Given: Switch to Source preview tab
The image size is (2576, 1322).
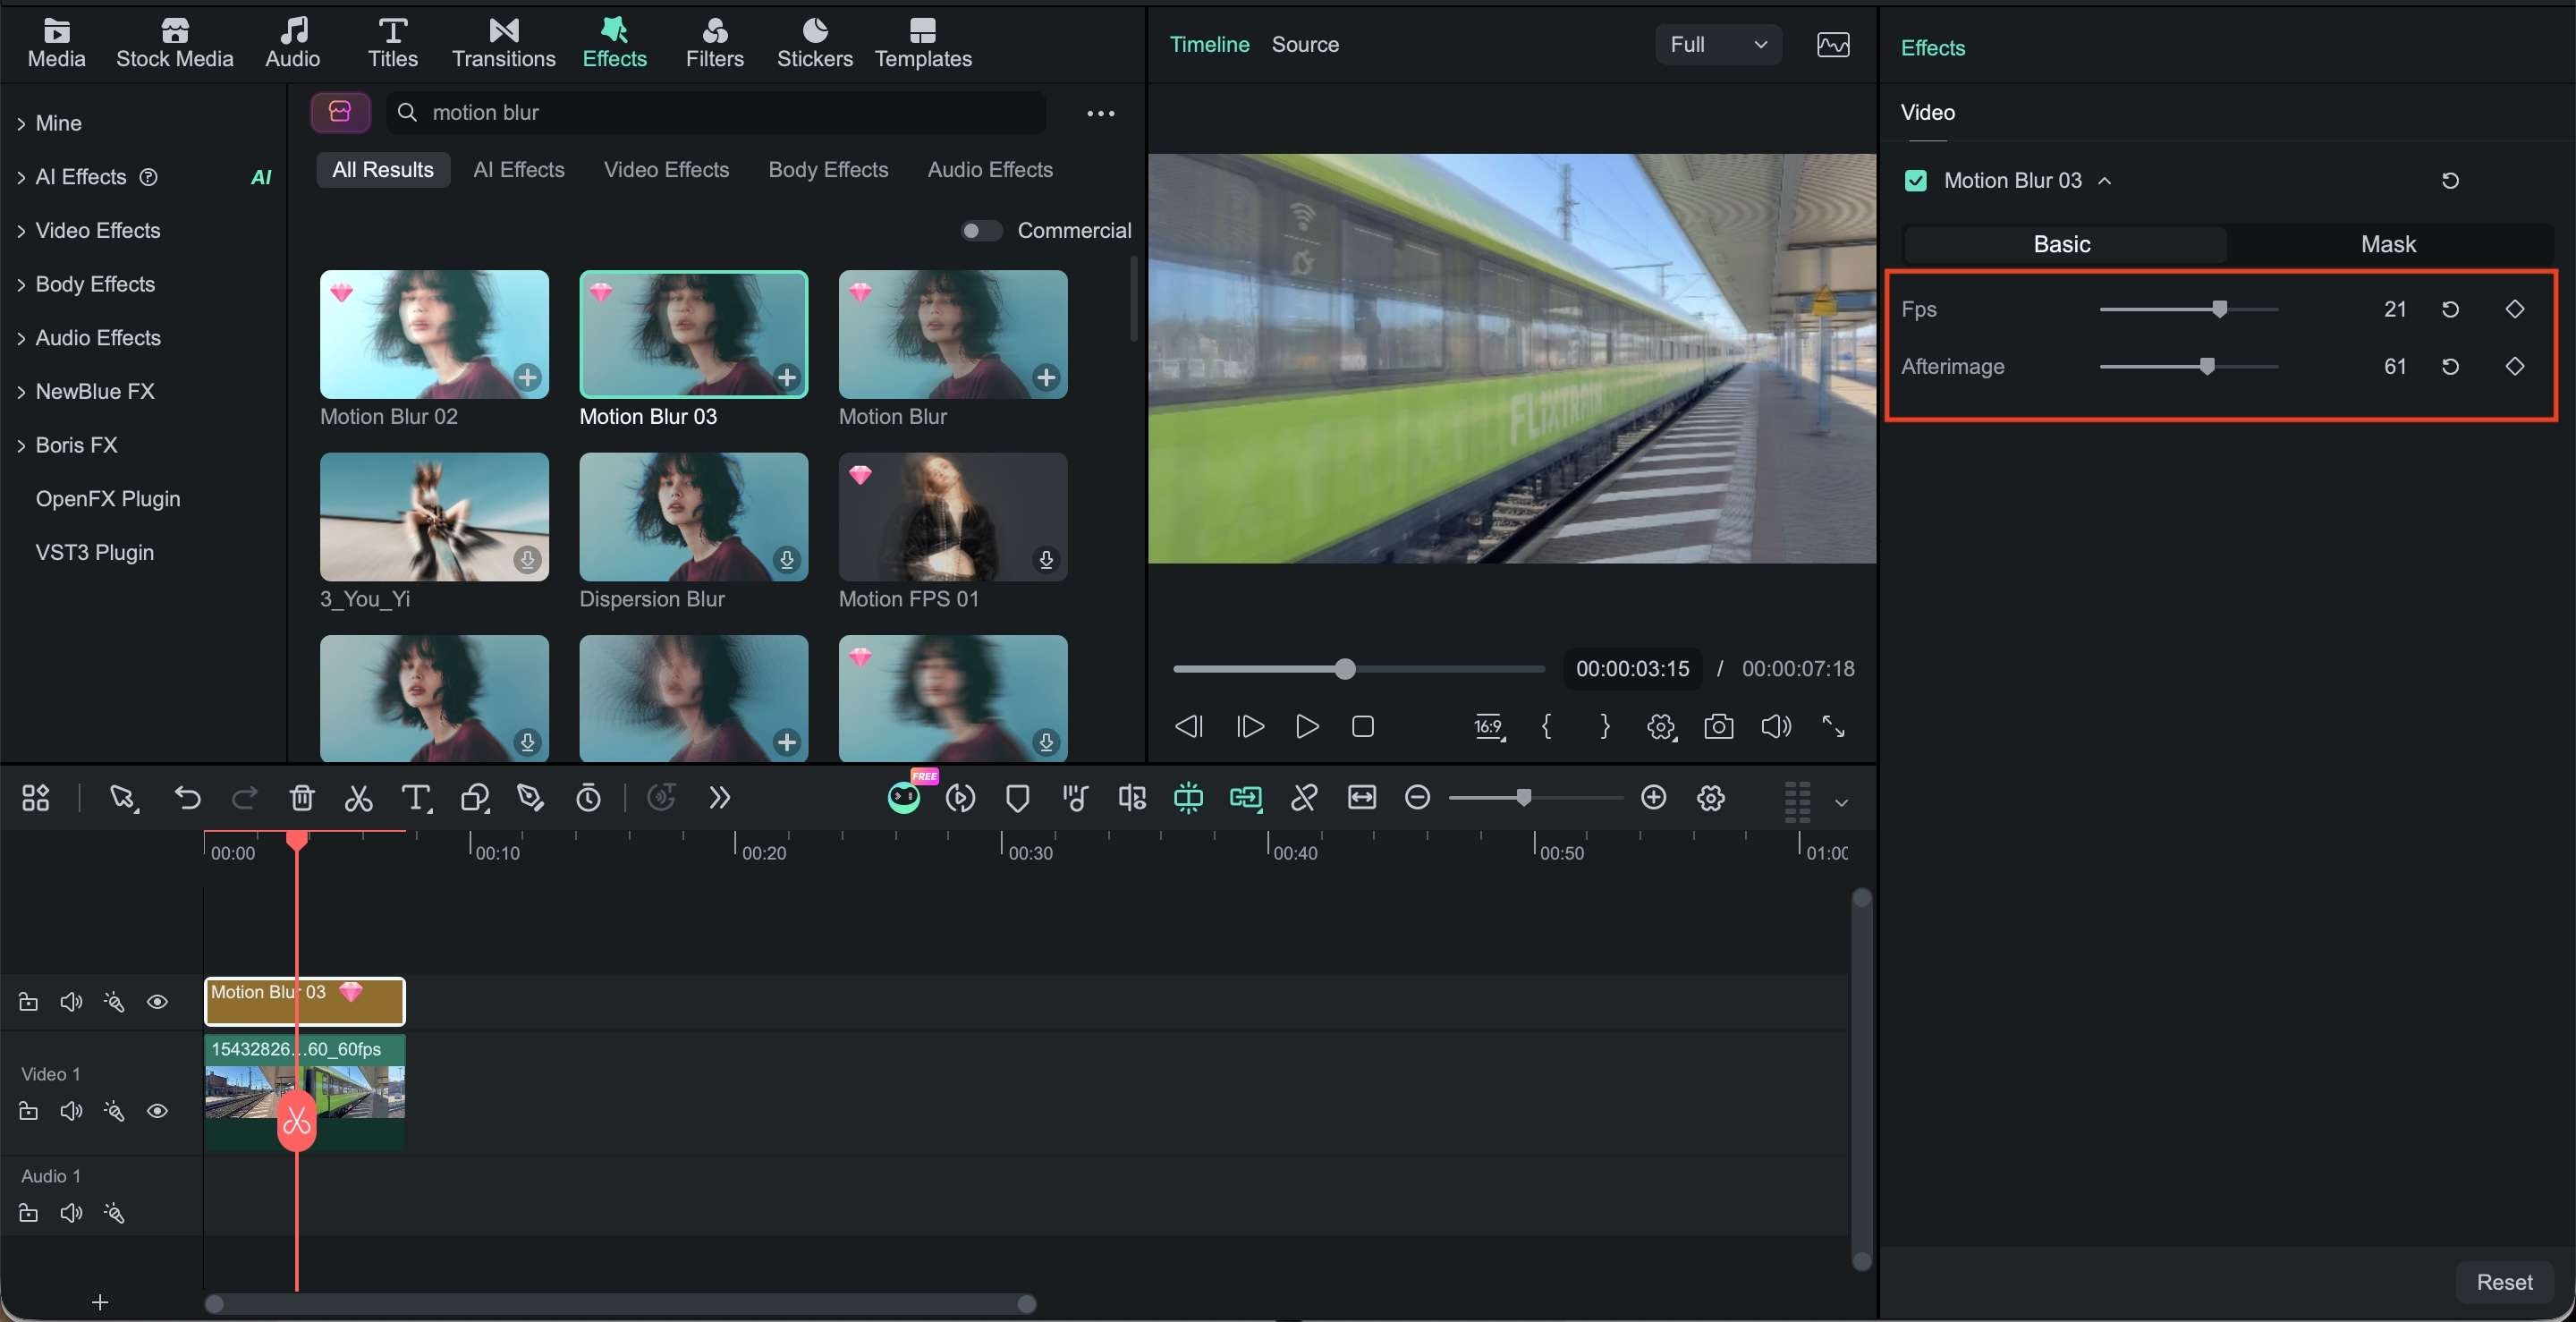Looking at the screenshot, I should pos(1304,45).
